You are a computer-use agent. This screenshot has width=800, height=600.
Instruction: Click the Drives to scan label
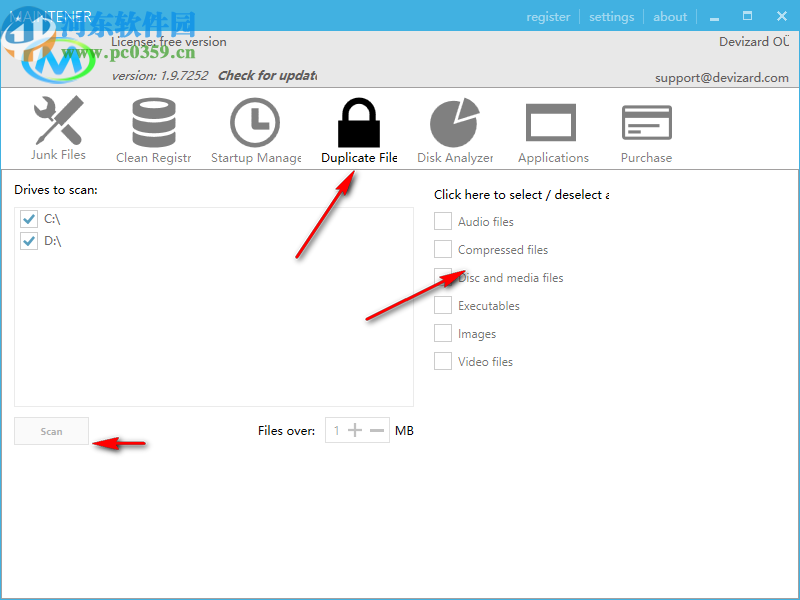pos(56,190)
